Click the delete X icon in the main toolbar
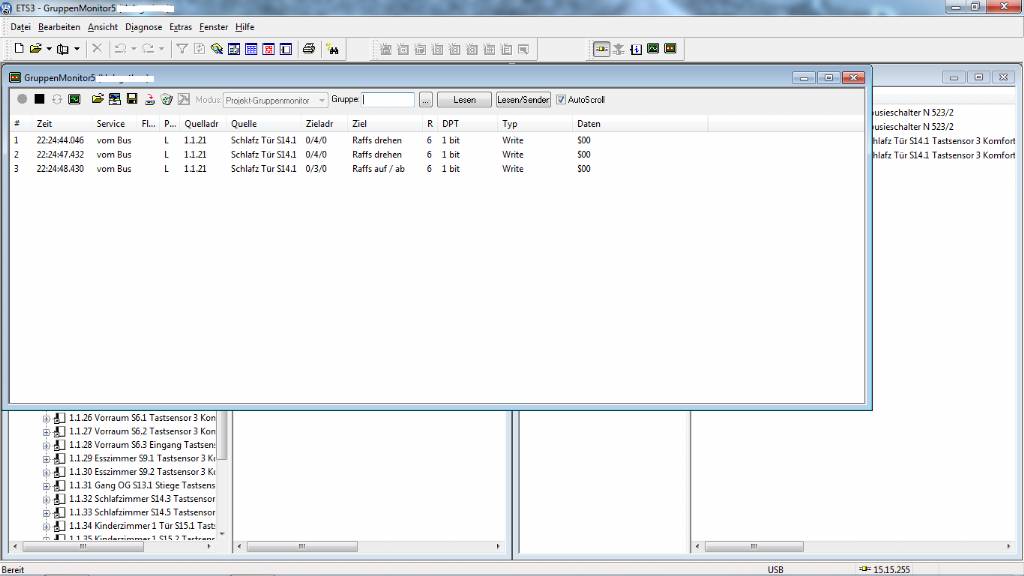1024x576 pixels. point(97,49)
